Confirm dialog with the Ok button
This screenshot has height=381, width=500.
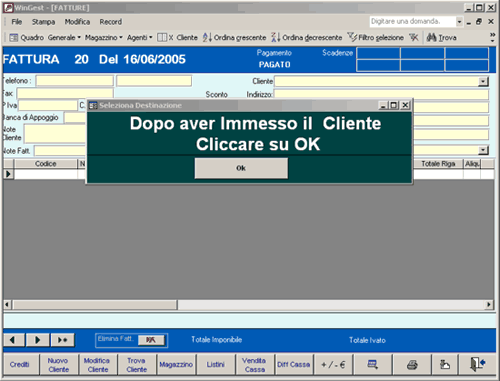click(241, 168)
